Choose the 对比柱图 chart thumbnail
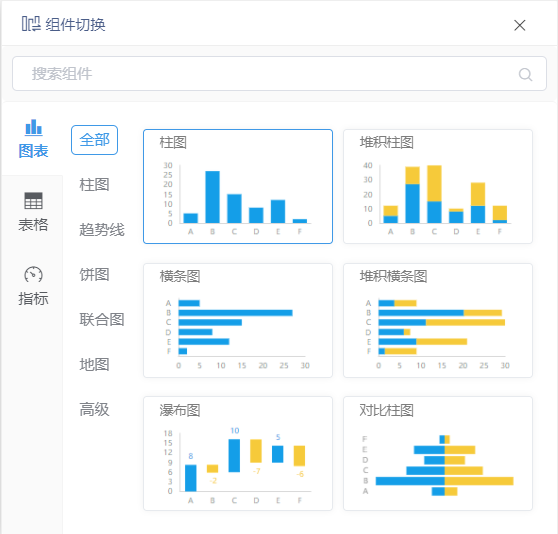 coord(438,454)
